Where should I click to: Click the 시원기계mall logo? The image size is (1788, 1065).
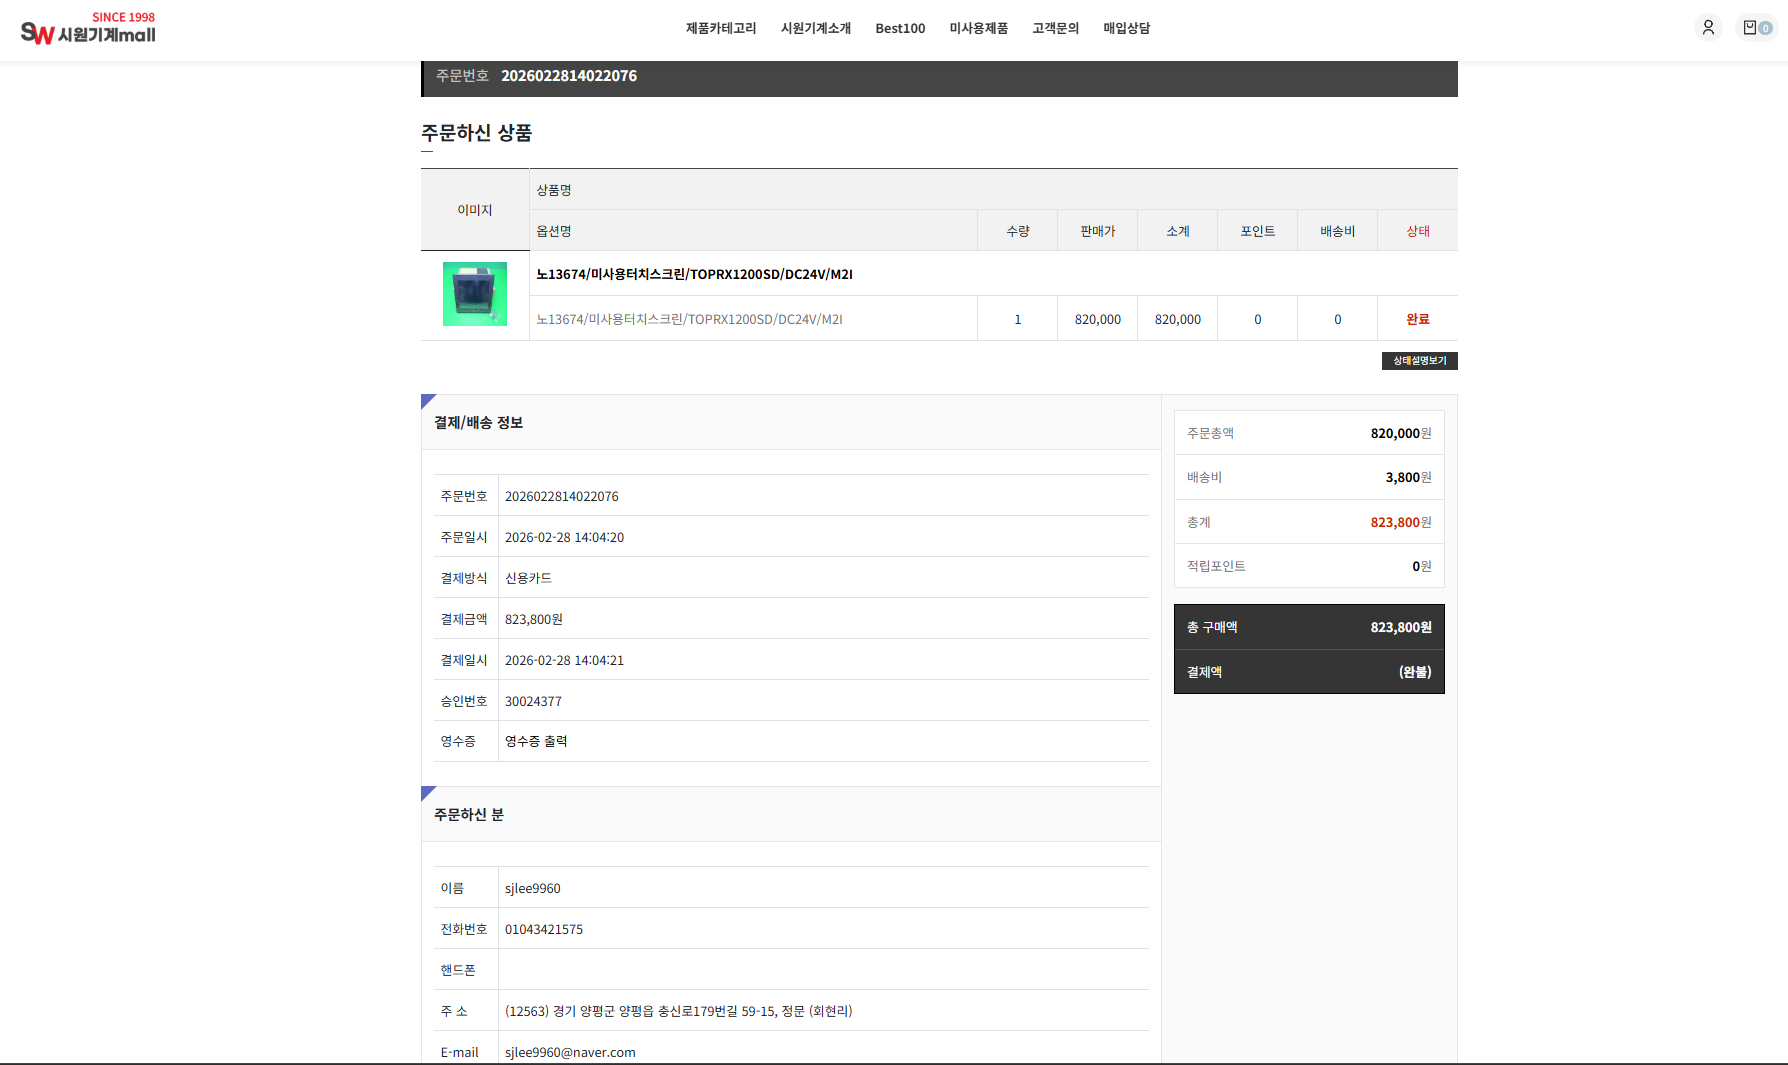point(88,29)
